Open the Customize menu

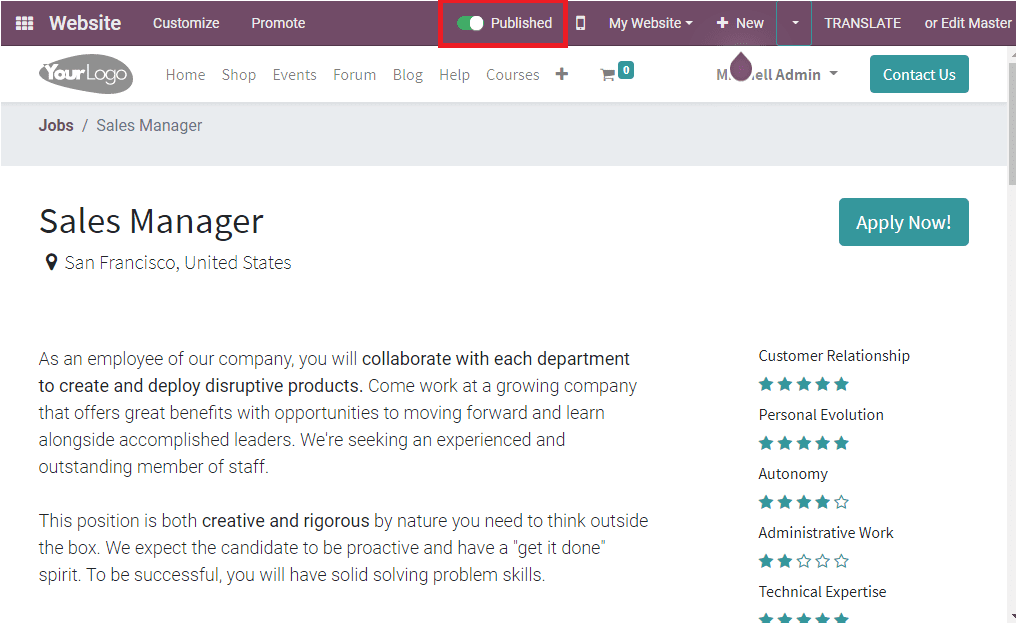click(186, 23)
